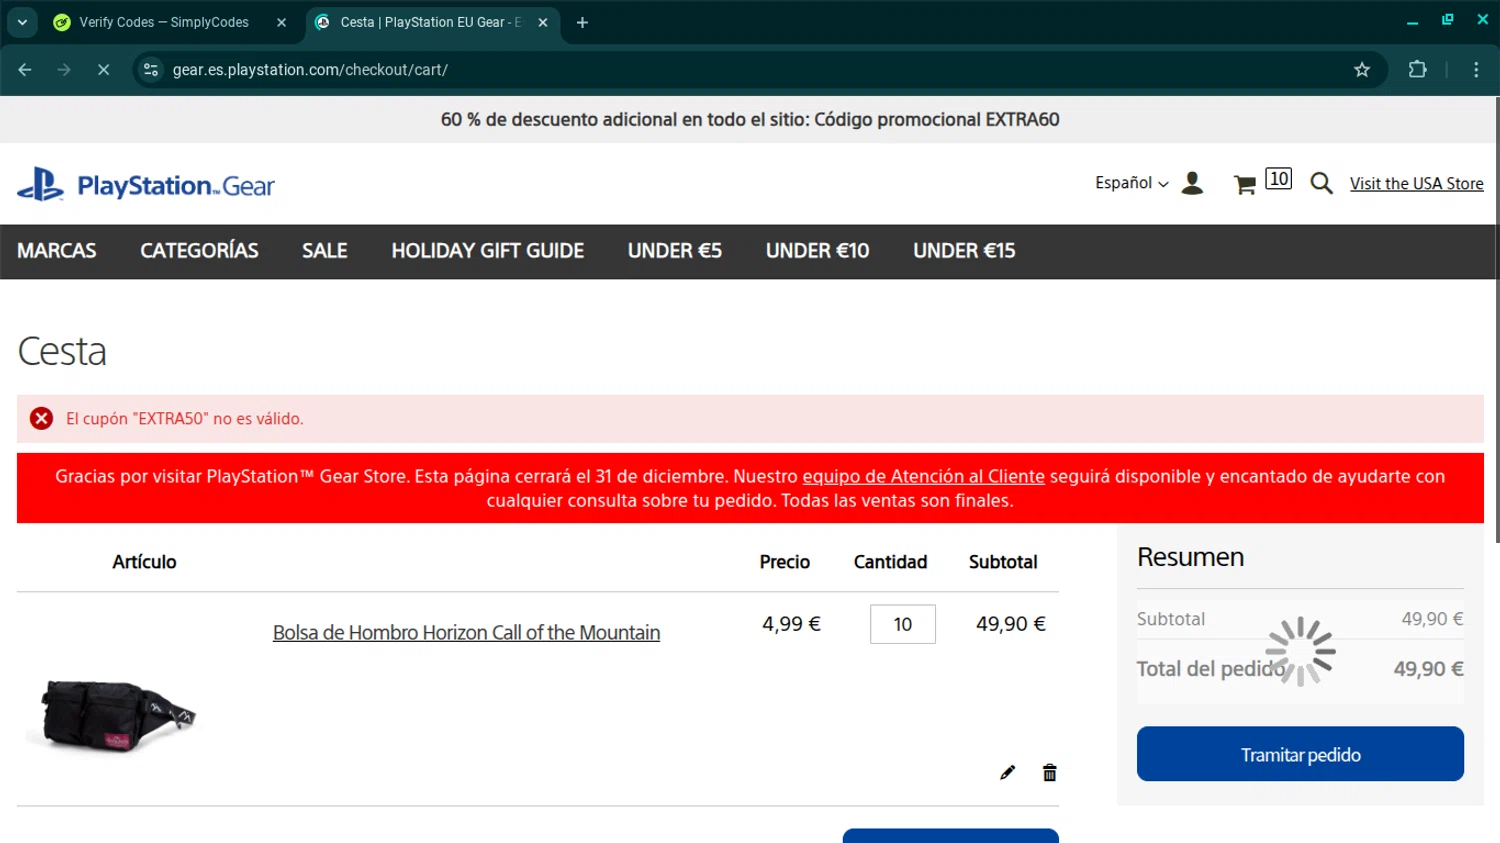Open the user account icon
1500x843 pixels.
[1192, 183]
